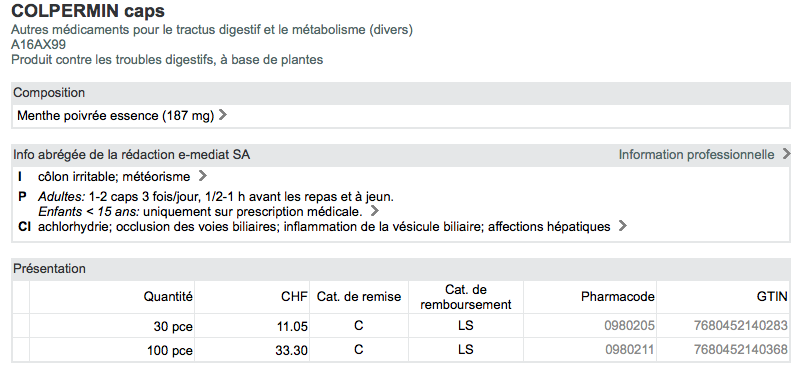Screen dimensions: 797x373
Task: Select the 30 pce row's leading cell
Action: pos(21,326)
